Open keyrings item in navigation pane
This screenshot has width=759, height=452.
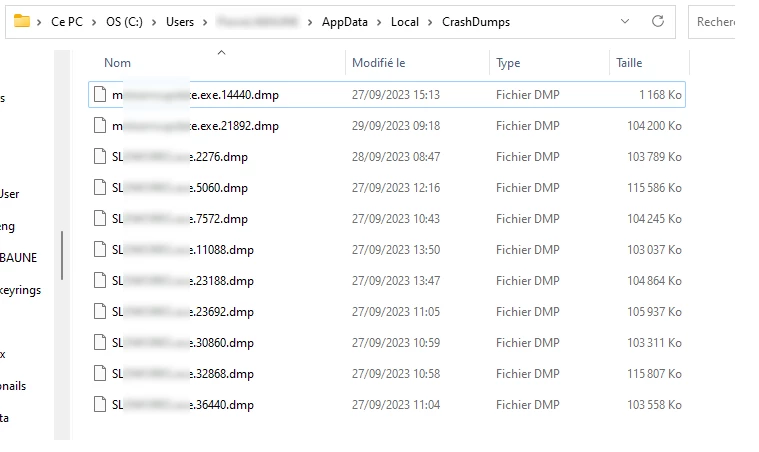20,290
